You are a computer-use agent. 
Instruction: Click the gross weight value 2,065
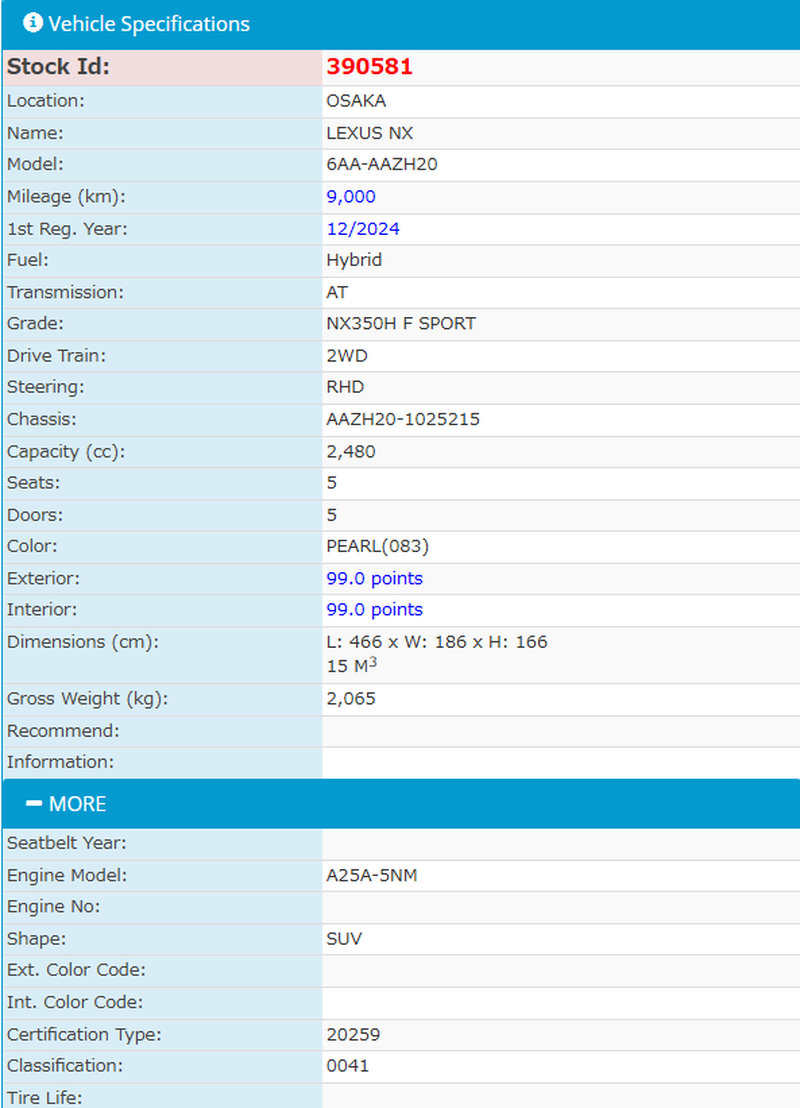click(x=351, y=698)
